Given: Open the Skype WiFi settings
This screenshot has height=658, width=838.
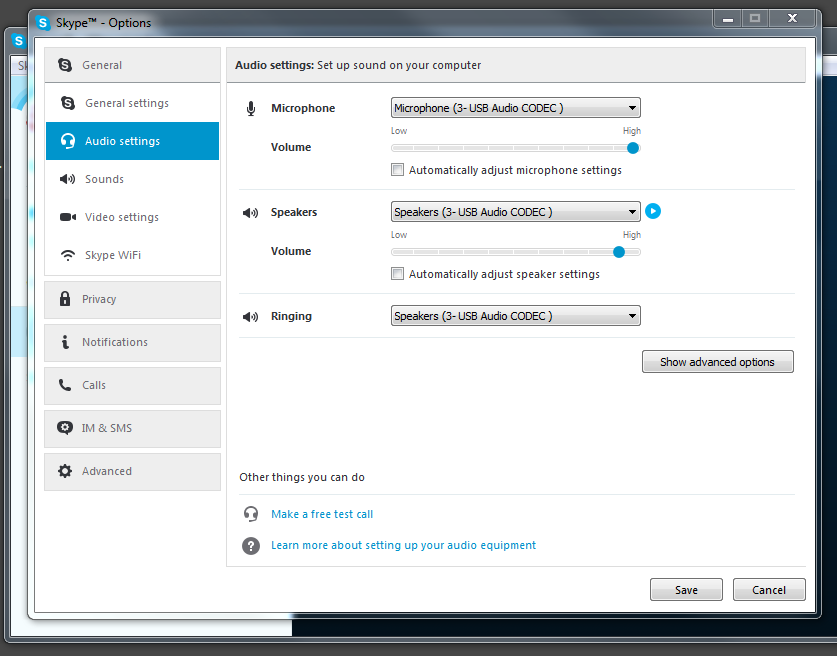Looking at the screenshot, I should tap(133, 255).
